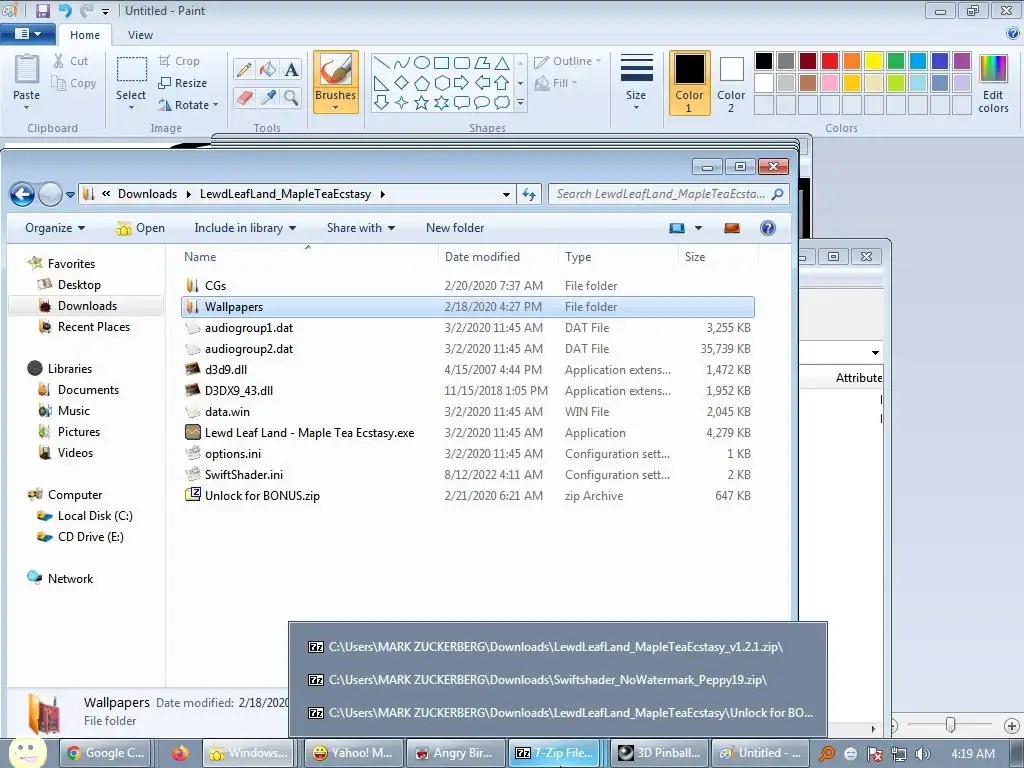This screenshot has width=1024, height=768.
Task: Select the Text tool in Paint
Action: point(291,70)
